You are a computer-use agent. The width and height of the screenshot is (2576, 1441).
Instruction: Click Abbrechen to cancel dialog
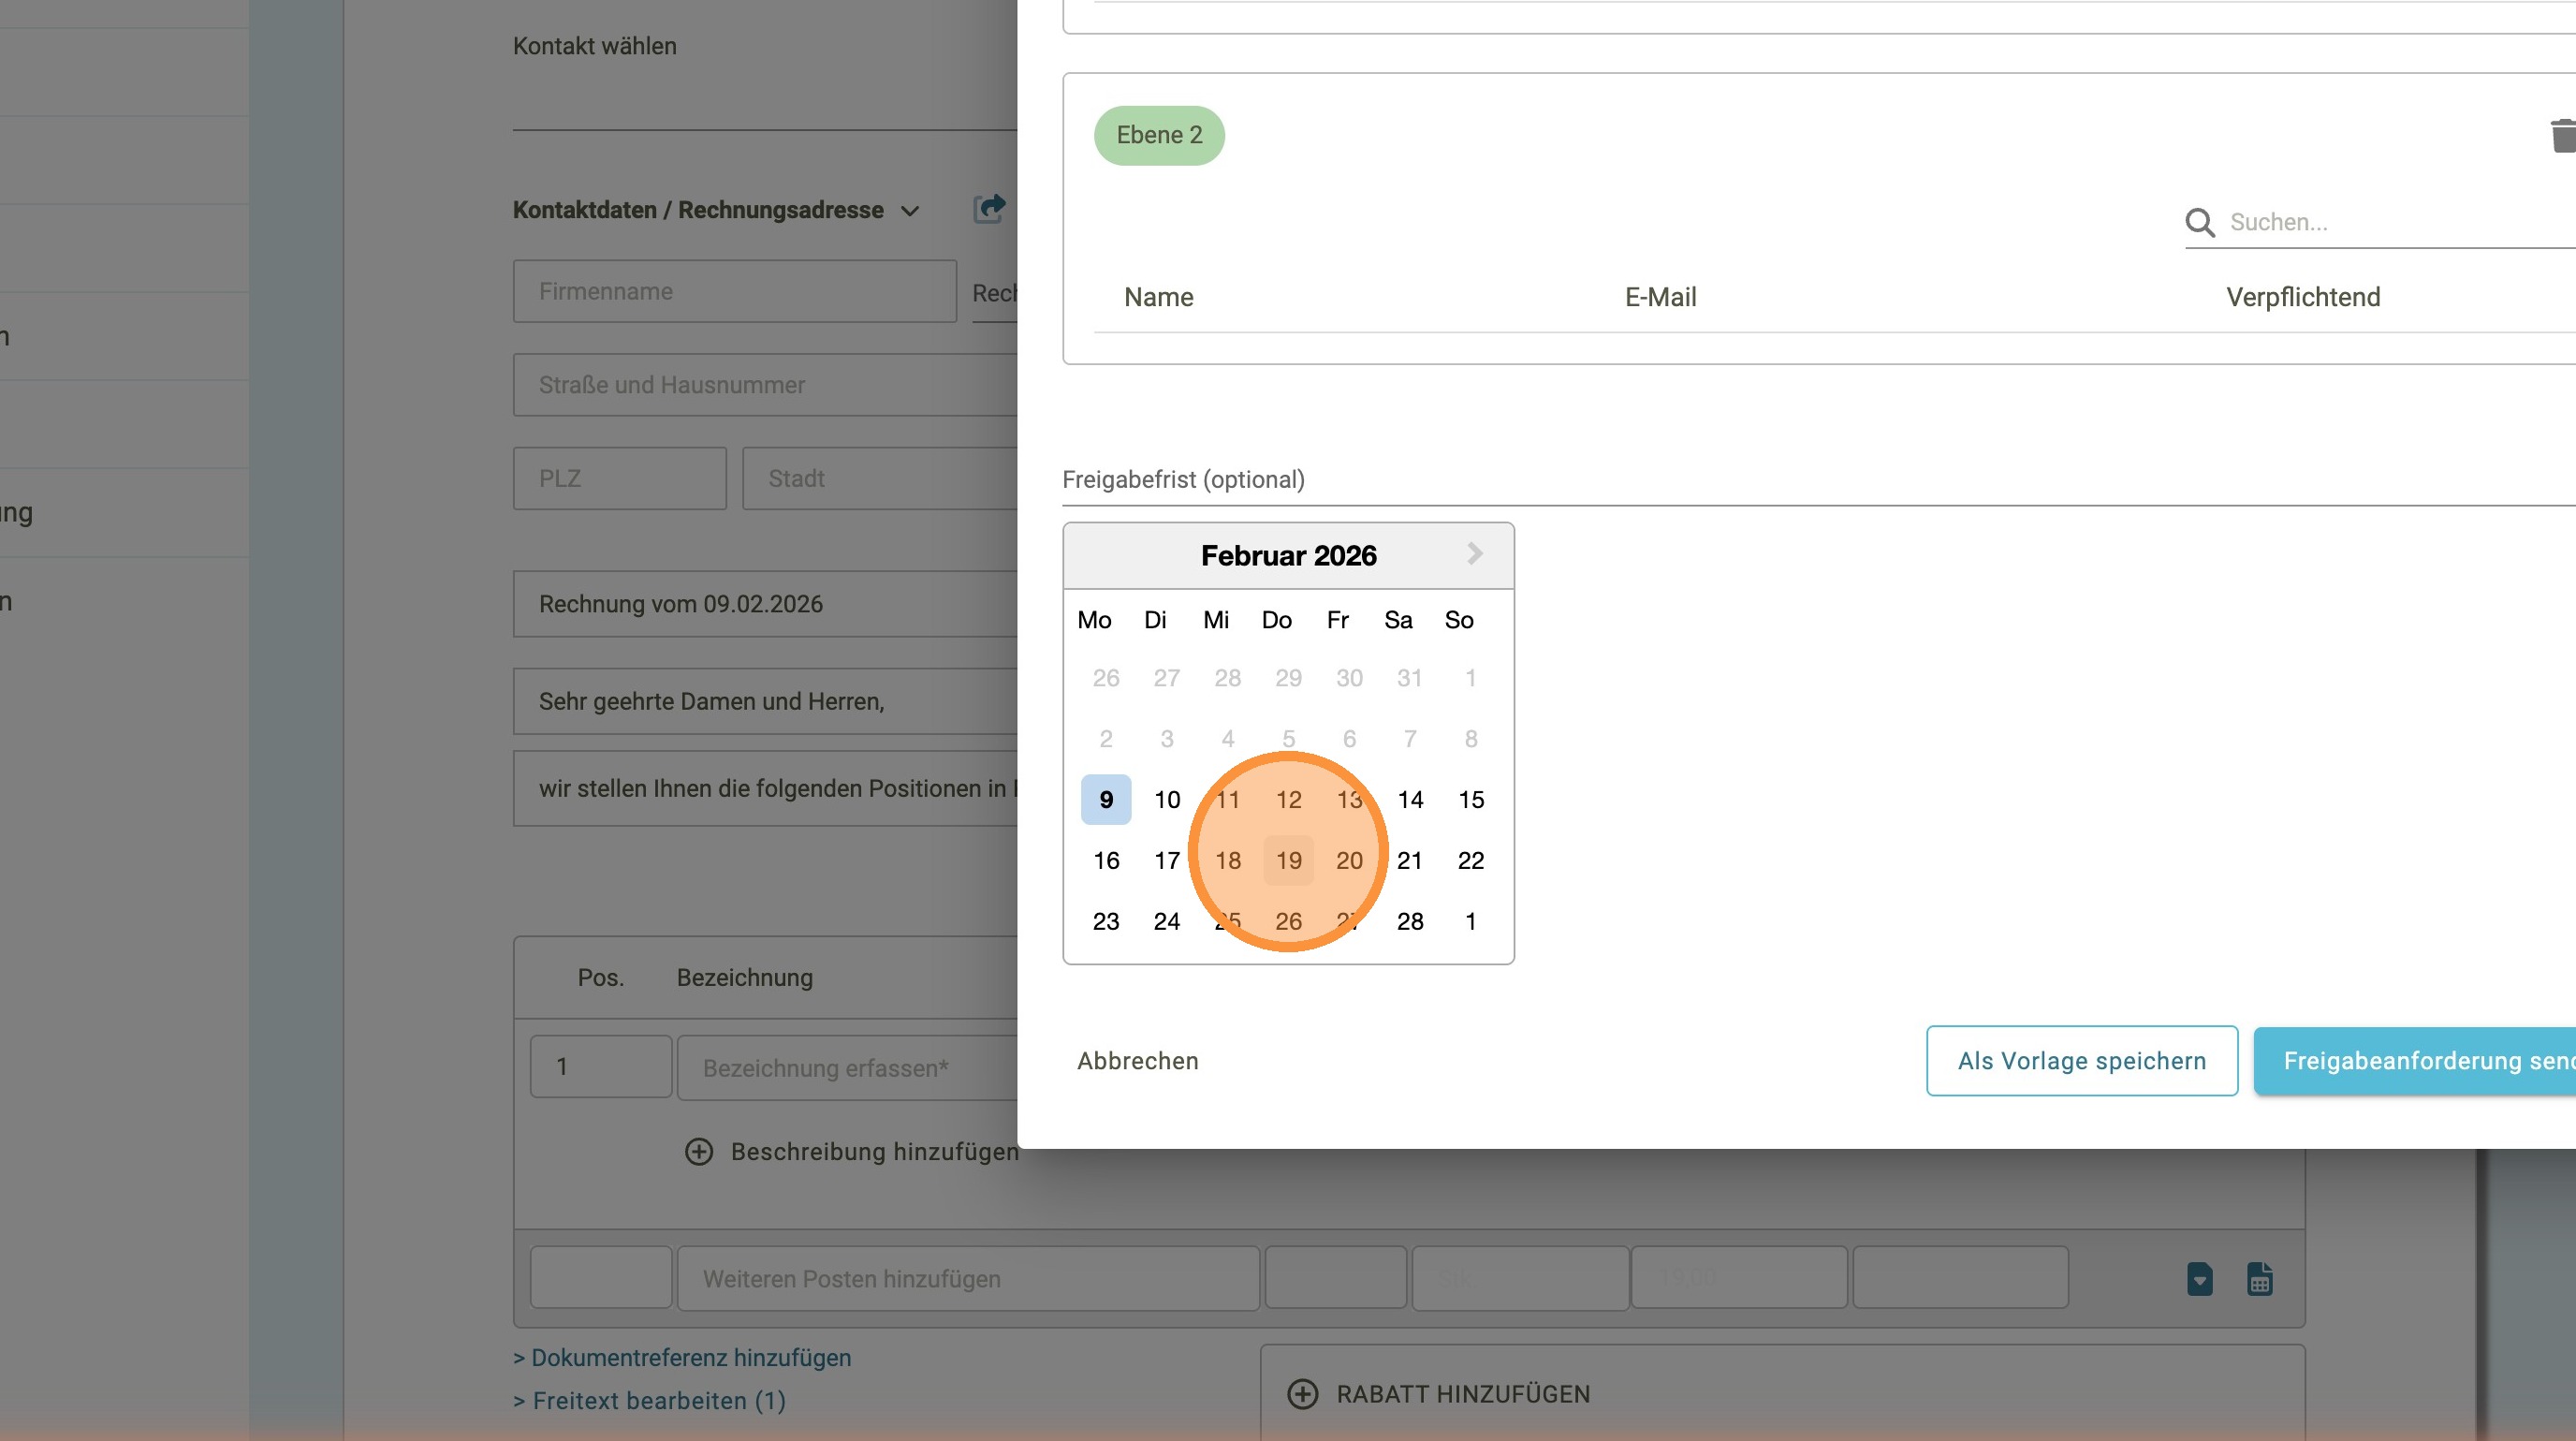[x=1137, y=1061]
